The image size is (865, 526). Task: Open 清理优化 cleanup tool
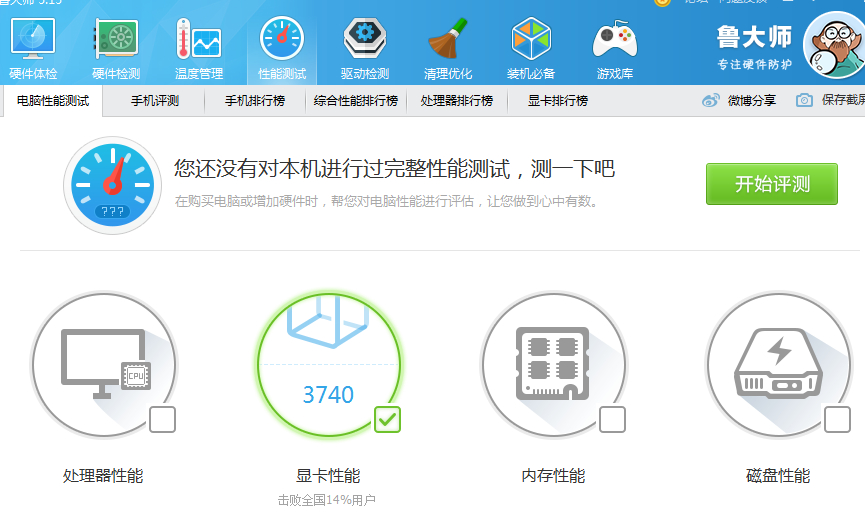448,49
